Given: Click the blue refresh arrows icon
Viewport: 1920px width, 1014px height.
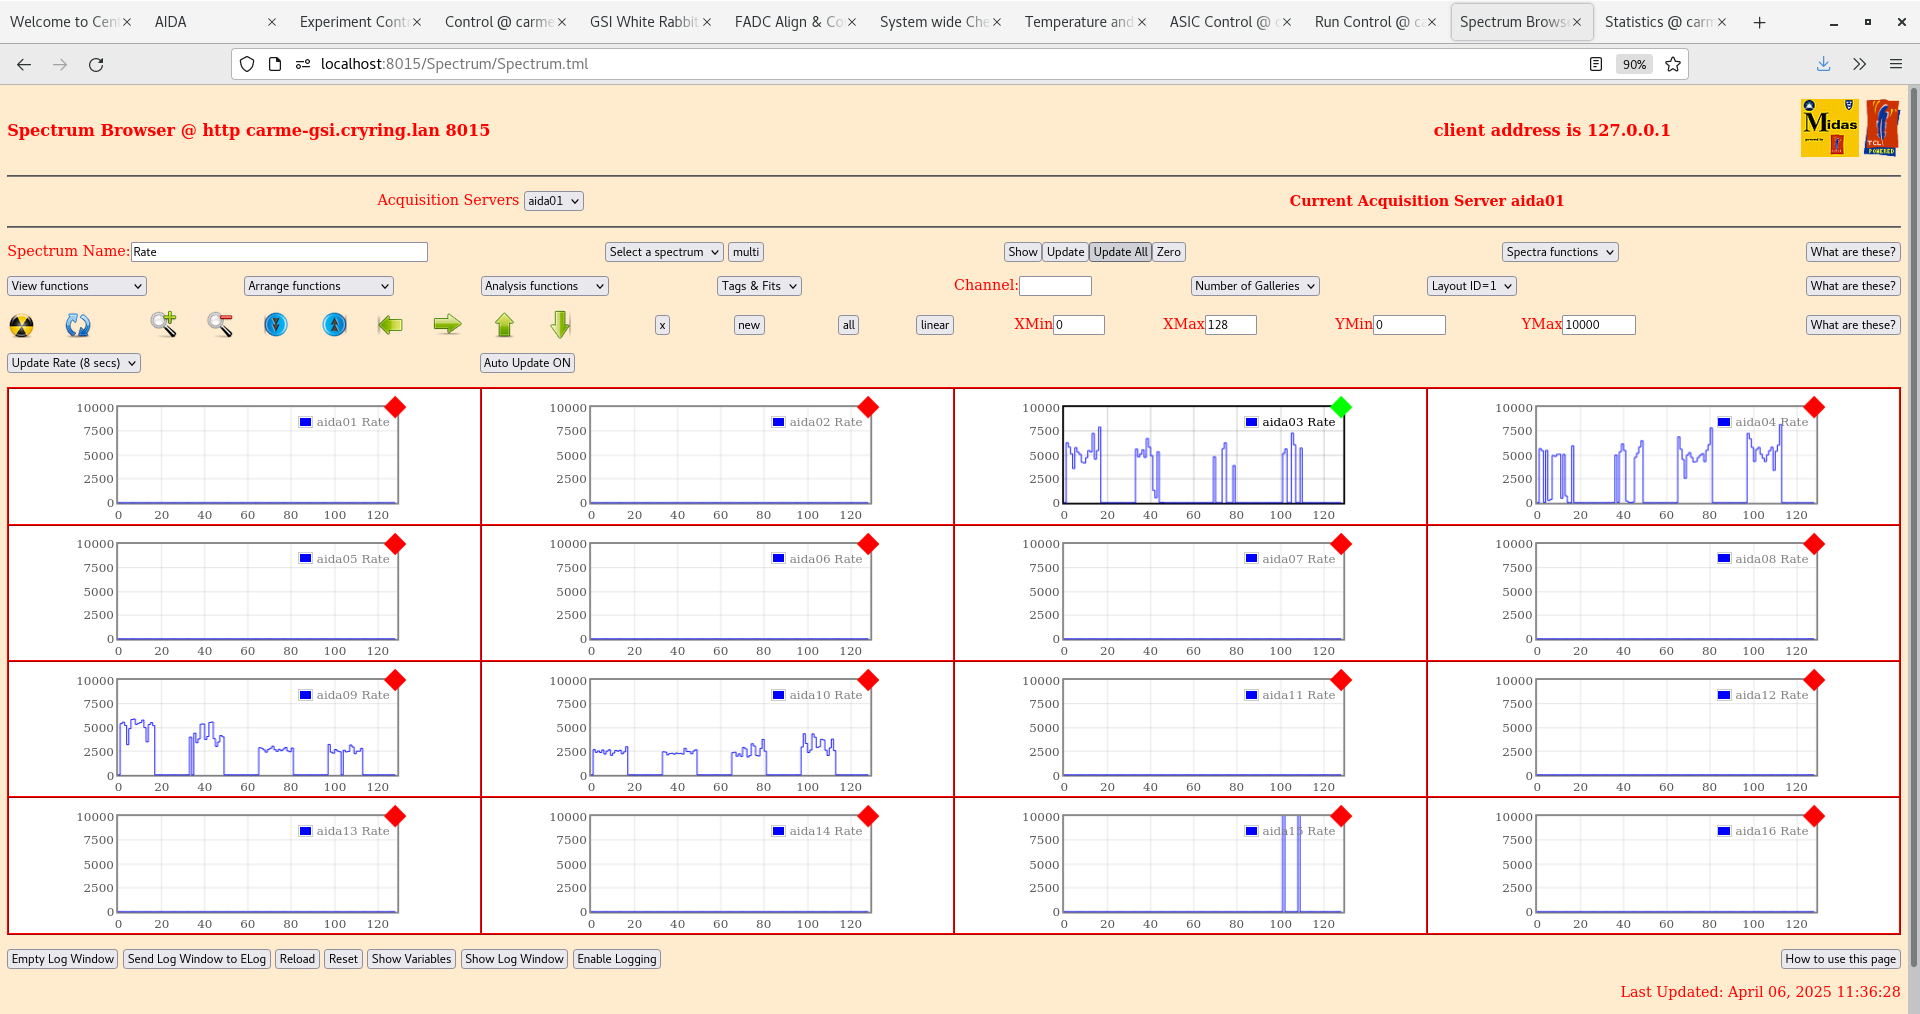Looking at the screenshot, I should (x=78, y=325).
